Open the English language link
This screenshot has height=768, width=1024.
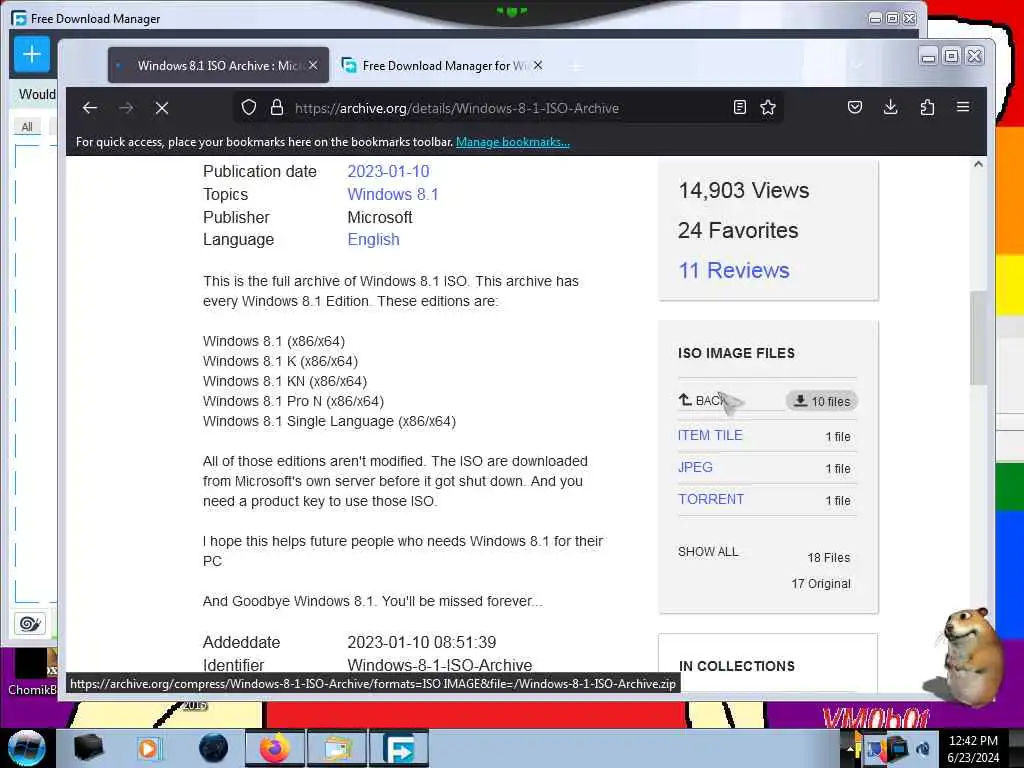373,240
